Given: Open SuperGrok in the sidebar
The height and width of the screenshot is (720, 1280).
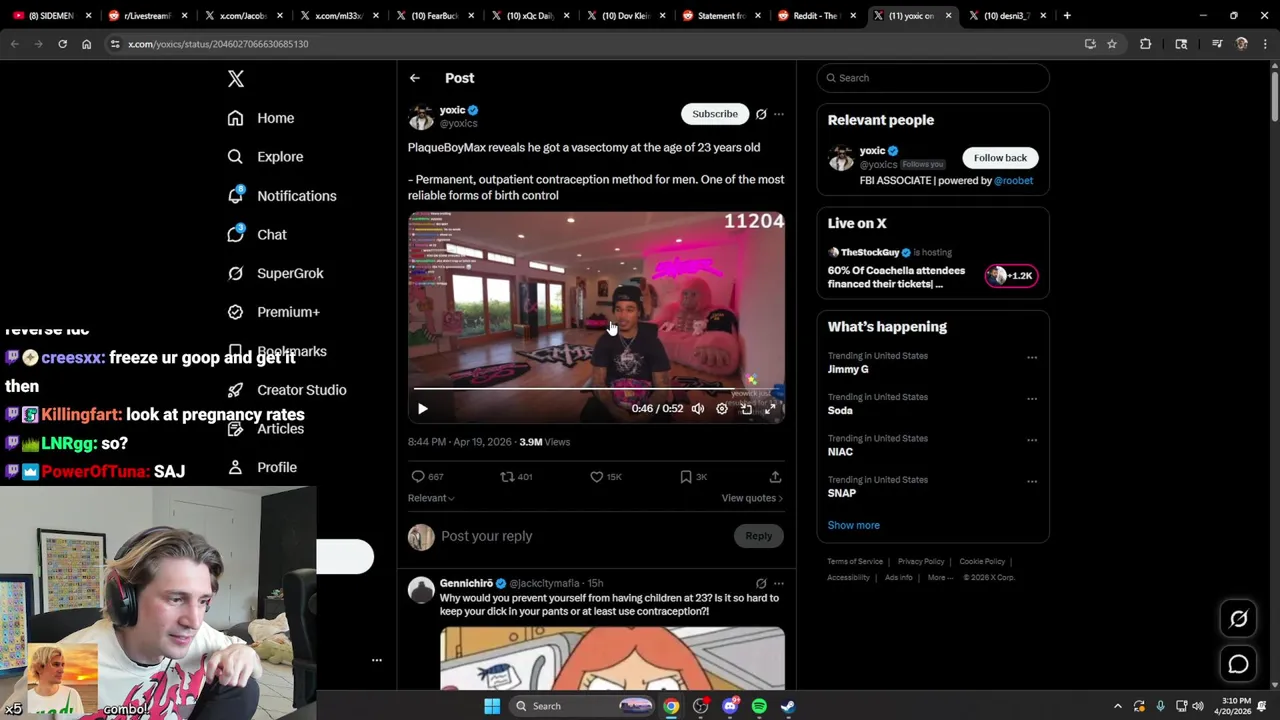Looking at the screenshot, I should click(x=275, y=273).
